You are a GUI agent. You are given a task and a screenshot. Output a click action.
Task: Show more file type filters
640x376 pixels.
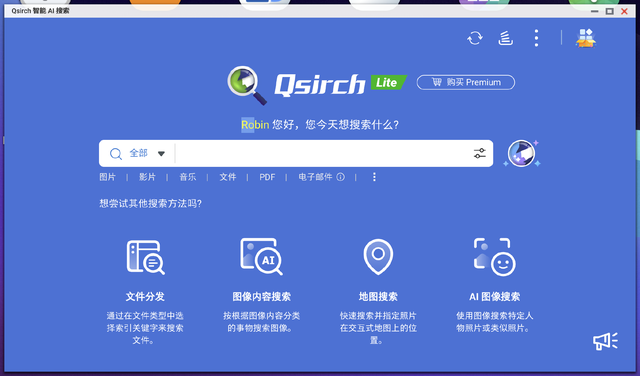click(374, 177)
